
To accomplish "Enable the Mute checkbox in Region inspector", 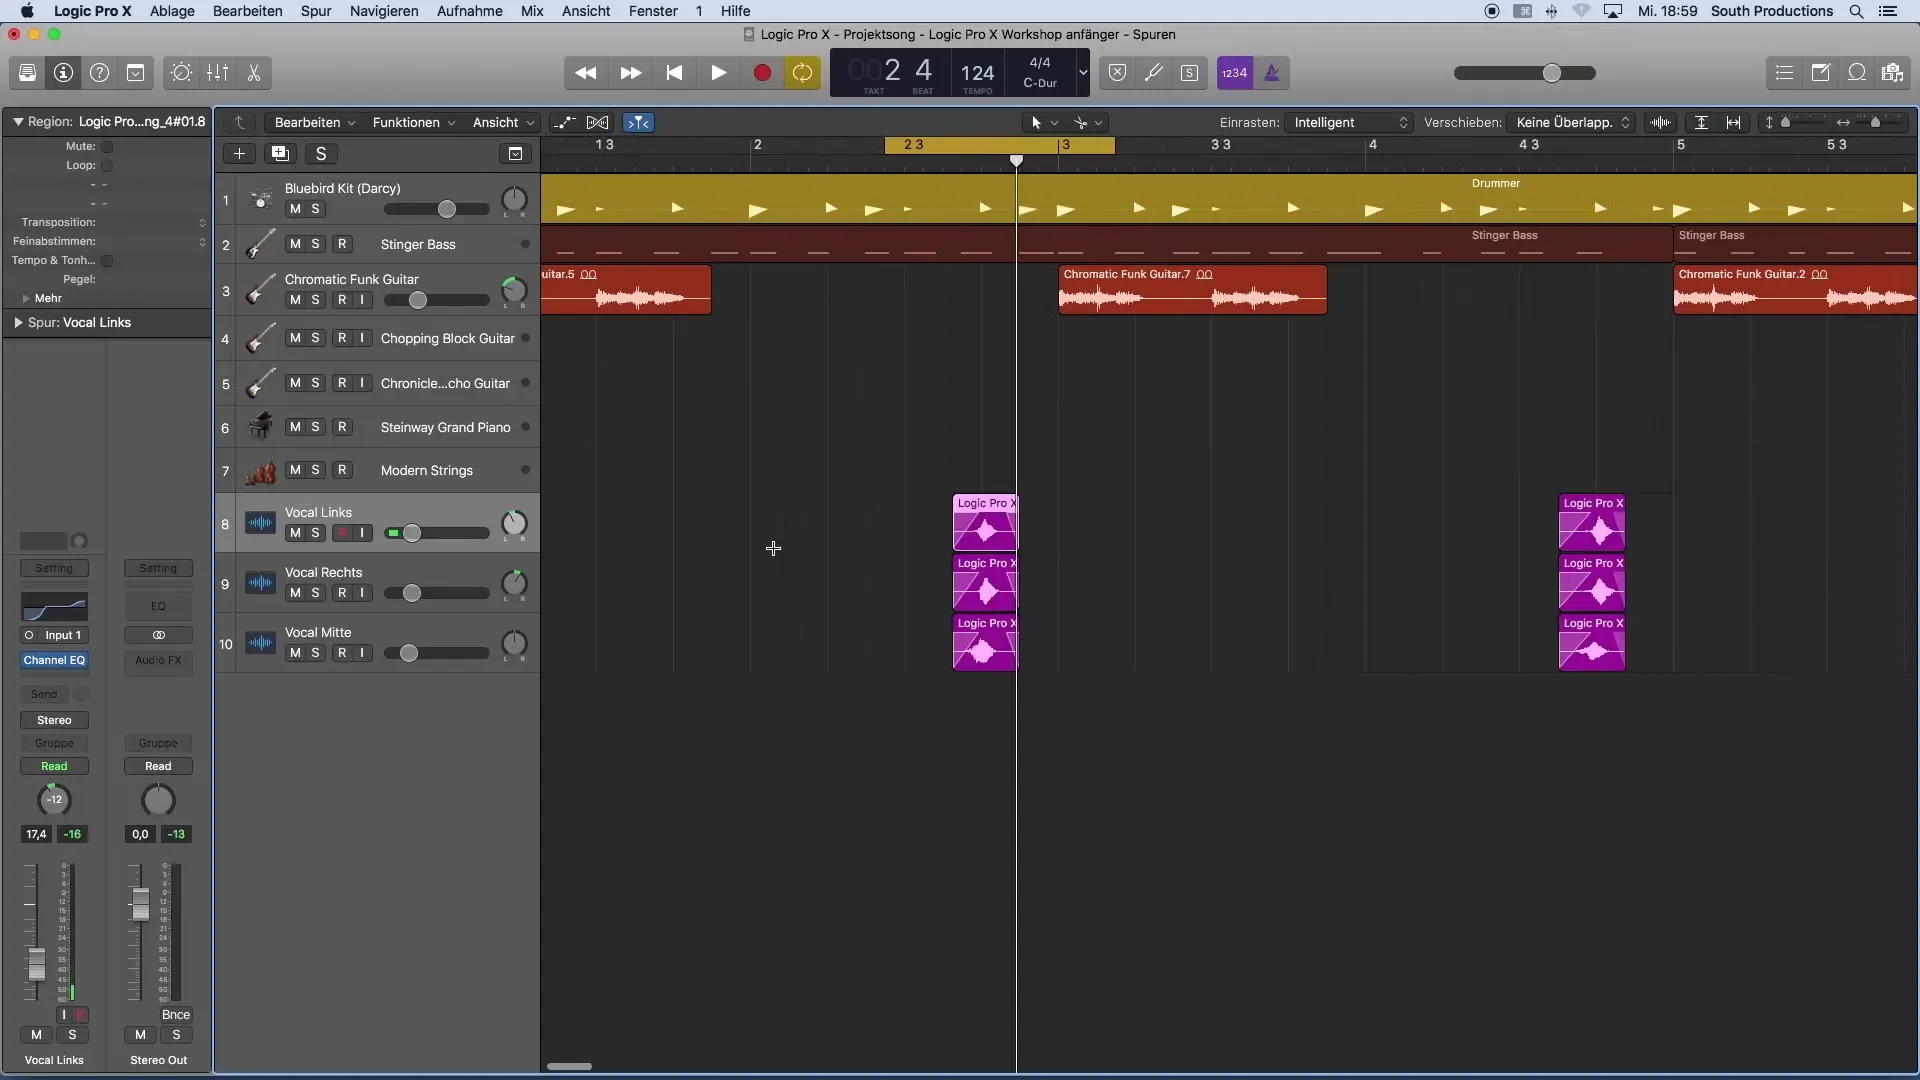I will coord(107,147).
